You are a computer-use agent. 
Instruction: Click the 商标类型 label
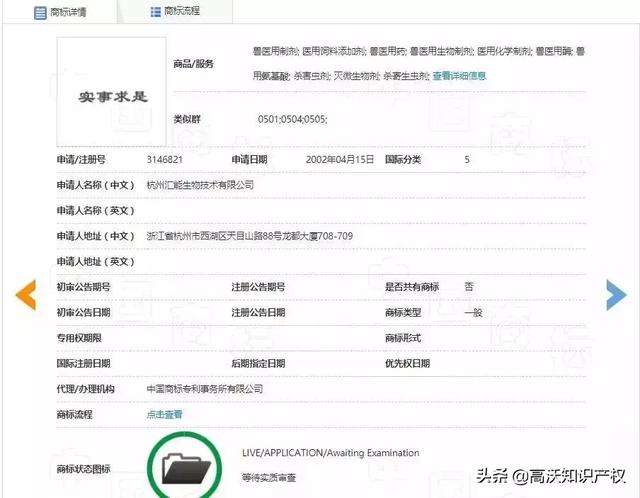(x=403, y=313)
